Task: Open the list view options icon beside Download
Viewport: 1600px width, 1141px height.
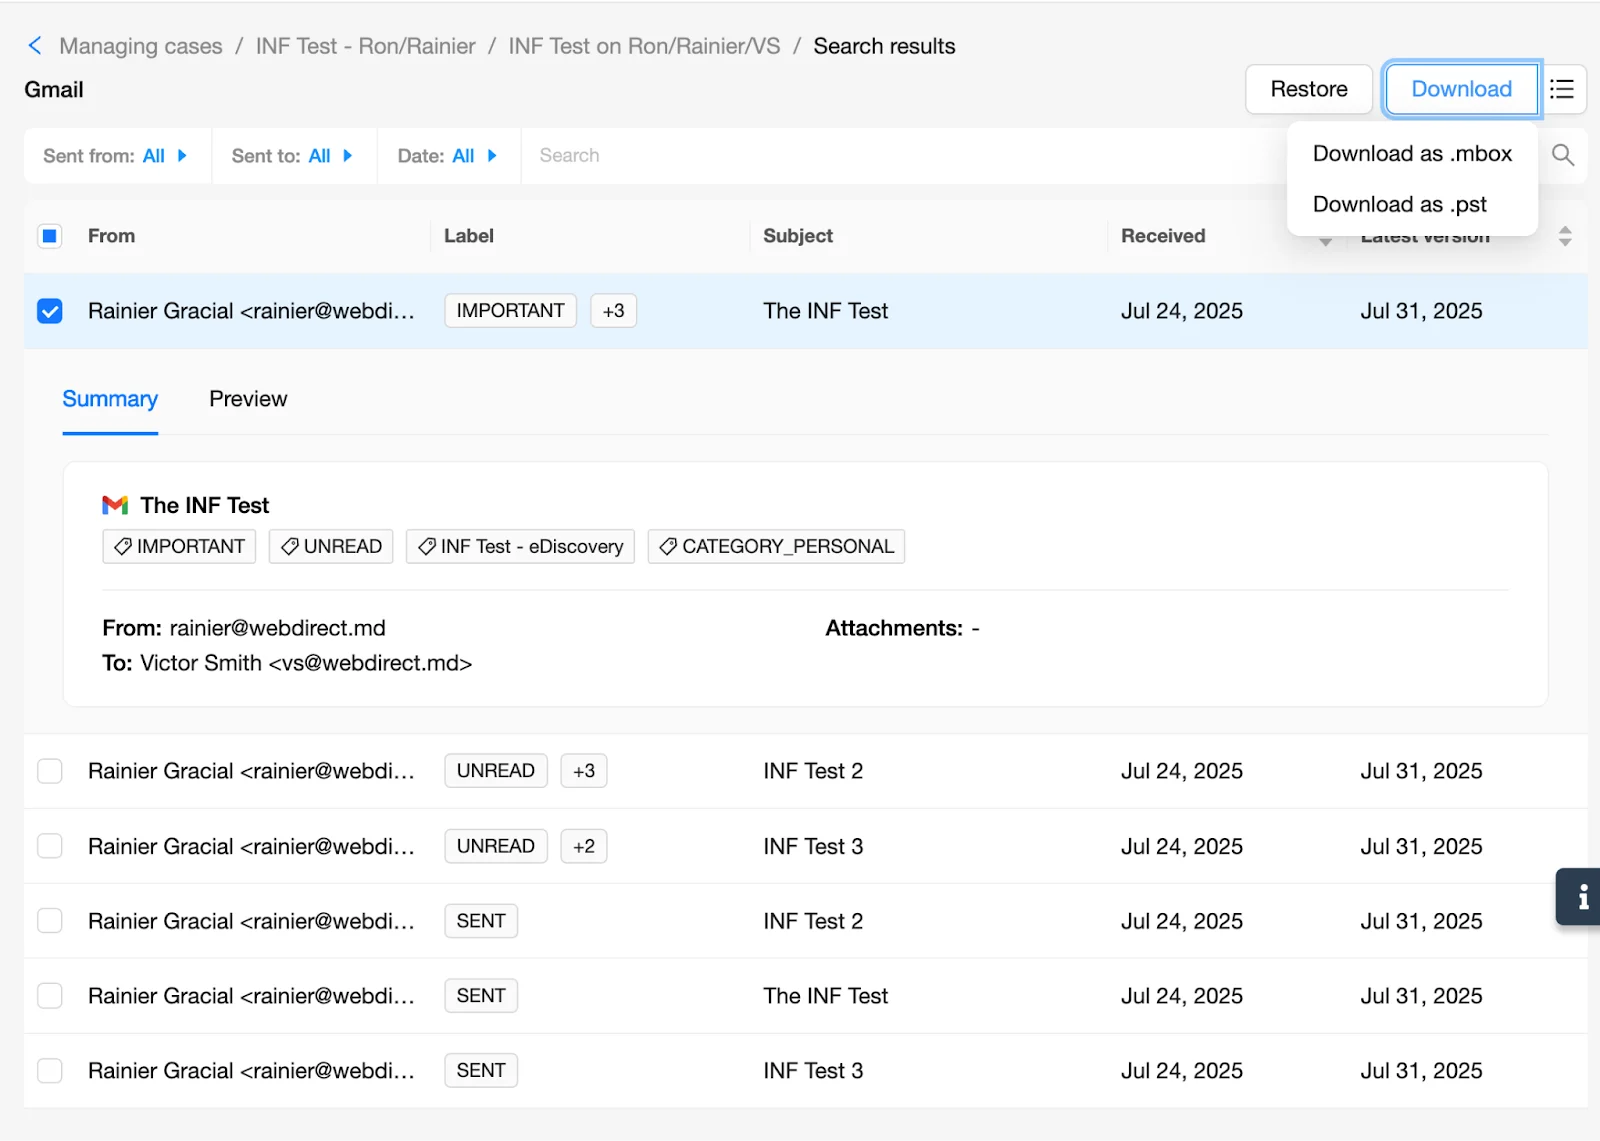Action: click(1562, 89)
